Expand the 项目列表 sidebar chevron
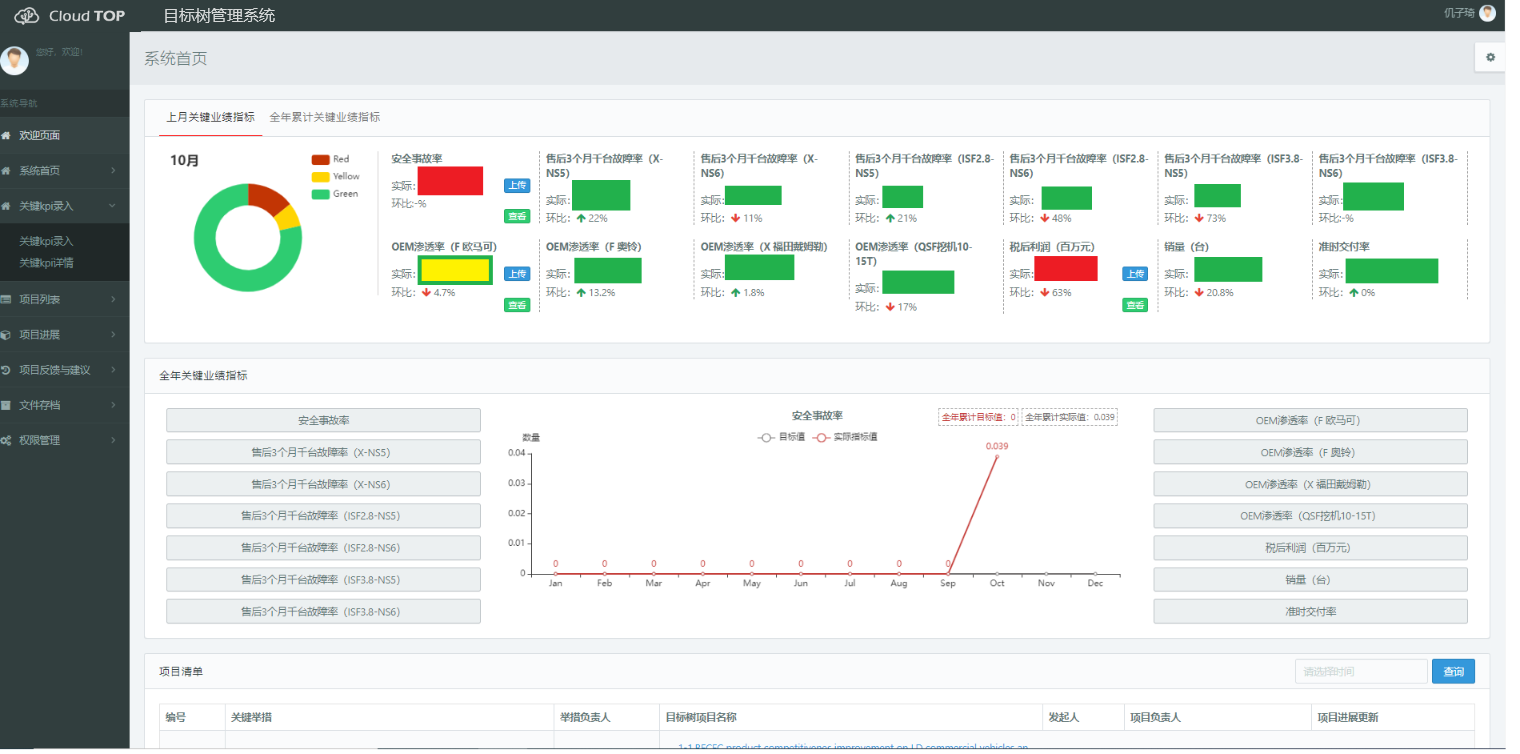The image size is (1520, 754). pyautogui.click(x=113, y=299)
